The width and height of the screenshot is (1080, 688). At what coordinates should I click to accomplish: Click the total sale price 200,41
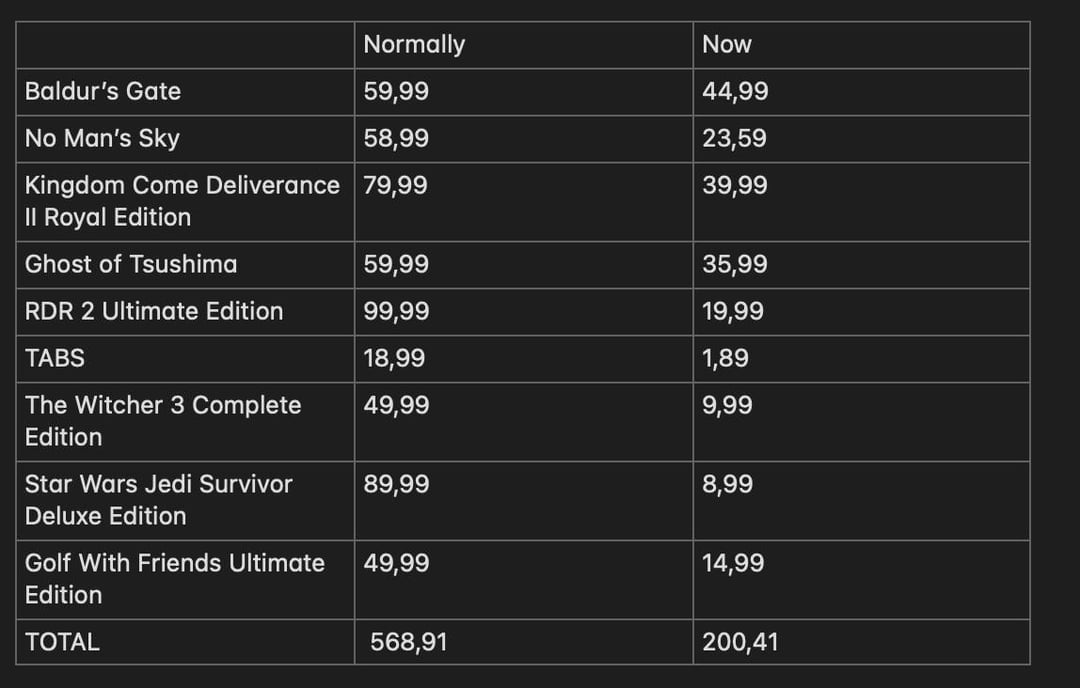click(x=740, y=642)
